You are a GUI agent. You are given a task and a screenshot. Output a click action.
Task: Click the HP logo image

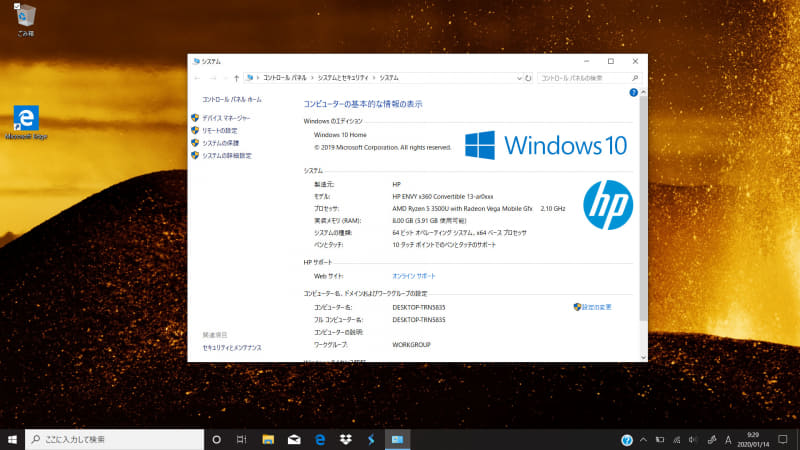[608, 205]
